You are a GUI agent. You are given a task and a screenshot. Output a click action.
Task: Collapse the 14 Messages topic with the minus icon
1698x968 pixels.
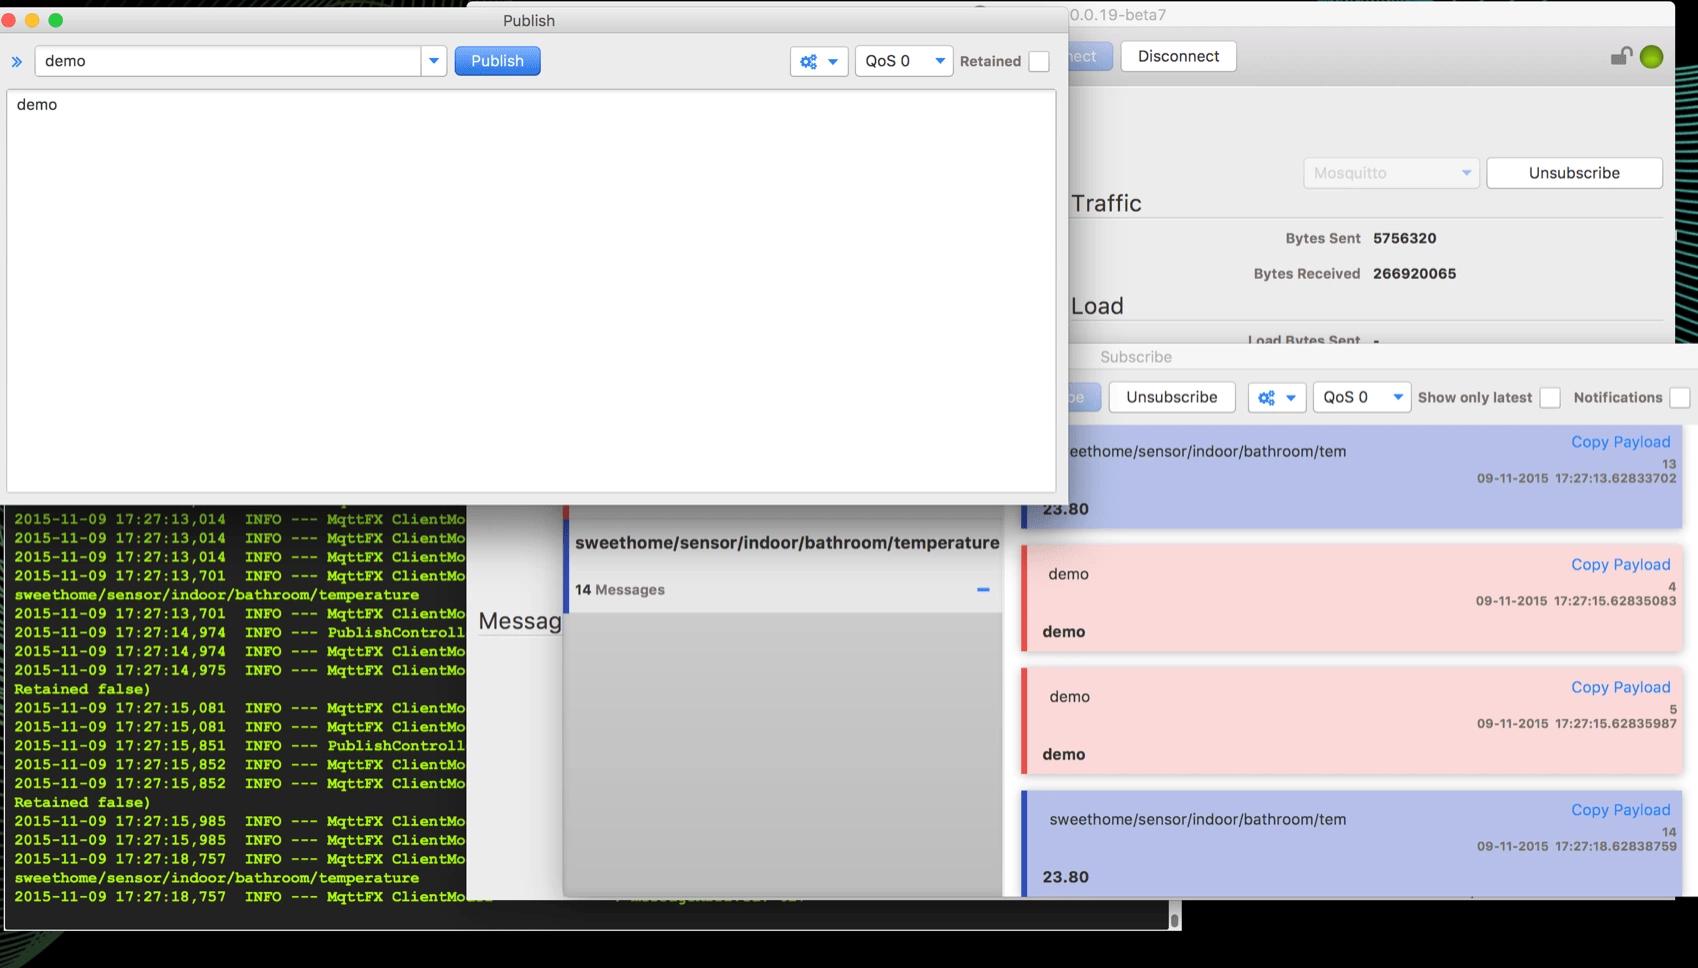(x=982, y=590)
